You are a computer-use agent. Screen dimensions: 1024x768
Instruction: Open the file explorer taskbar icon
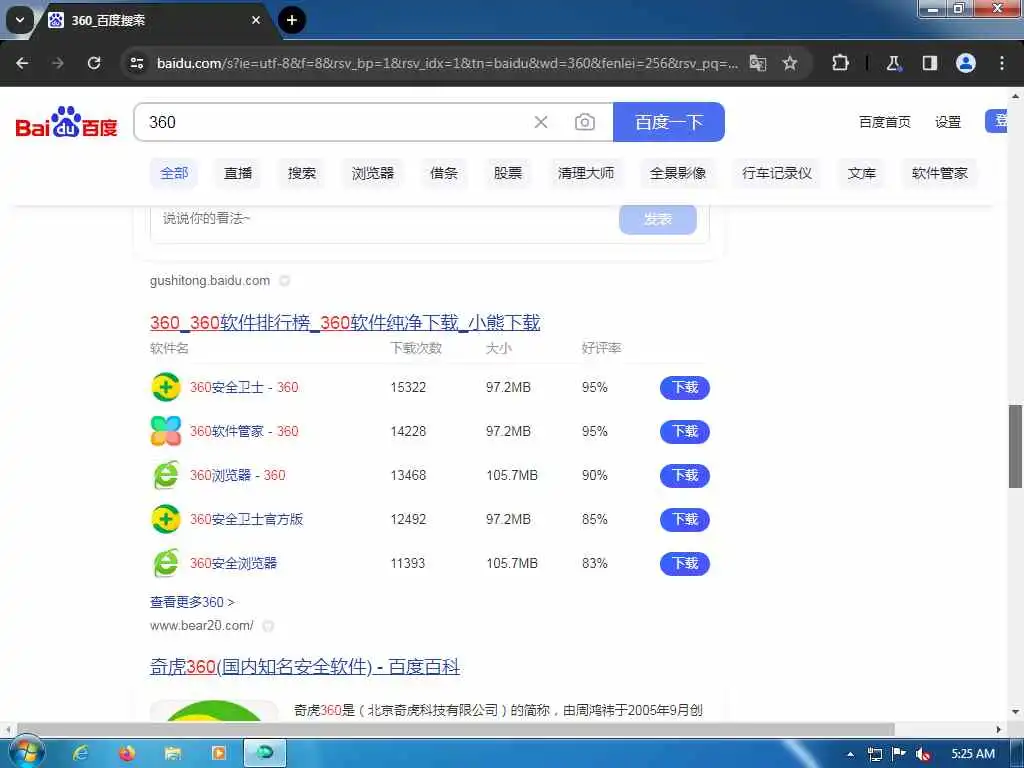(x=172, y=753)
